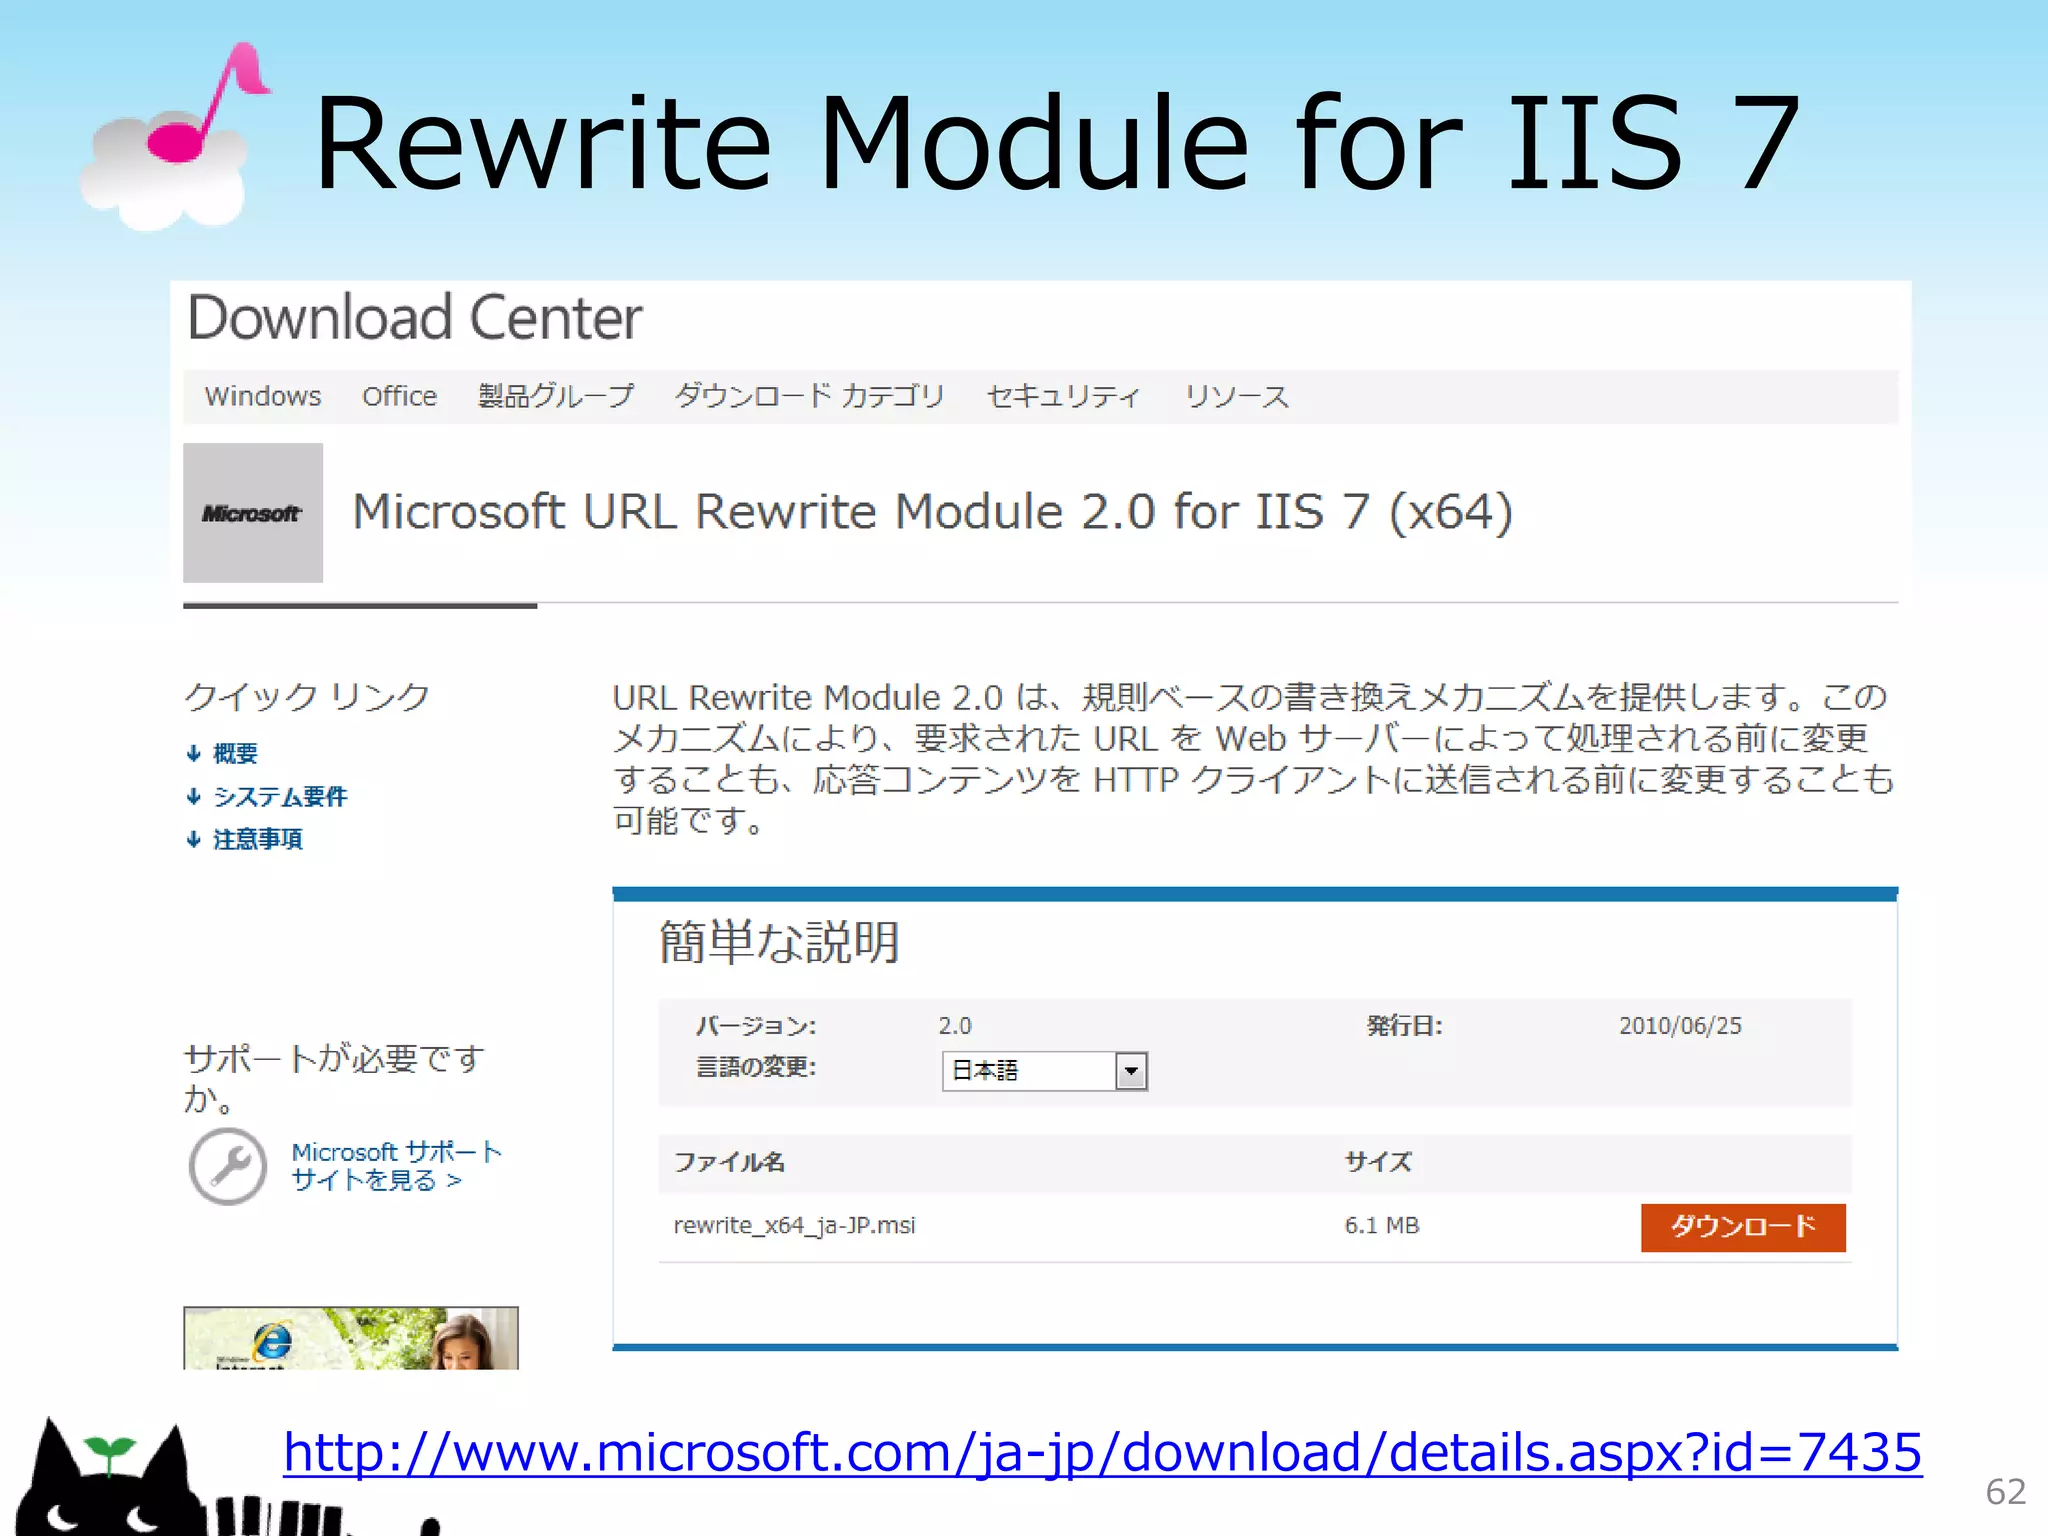Click the 言語の変更: label
The image size is (2048, 1536).
coord(756,1068)
